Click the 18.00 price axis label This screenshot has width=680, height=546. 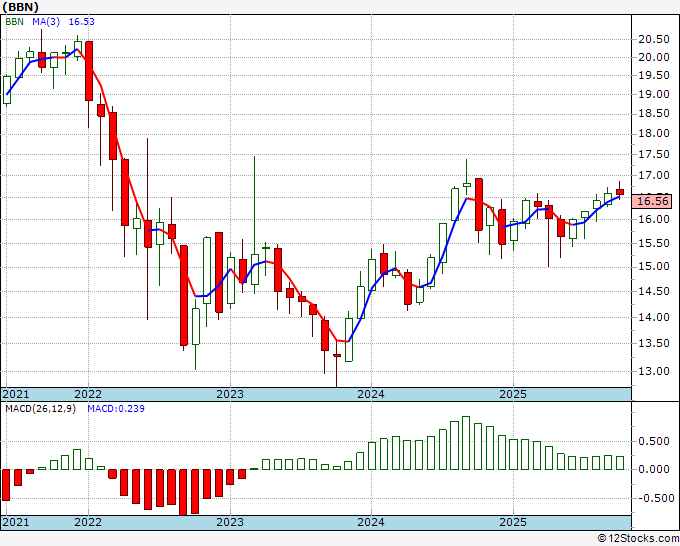coord(654,134)
